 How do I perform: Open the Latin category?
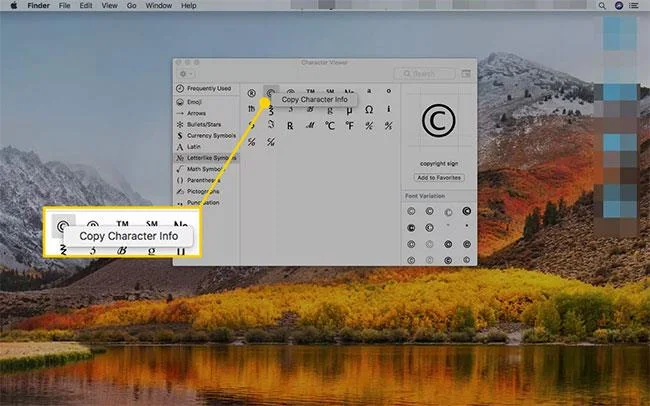click(x=206, y=147)
